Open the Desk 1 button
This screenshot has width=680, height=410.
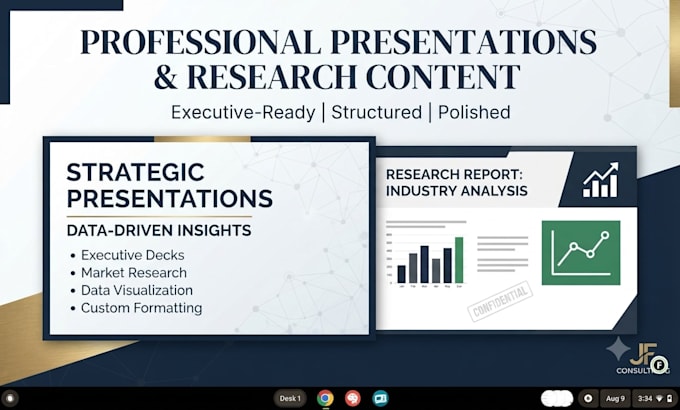(x=290, y=398)
